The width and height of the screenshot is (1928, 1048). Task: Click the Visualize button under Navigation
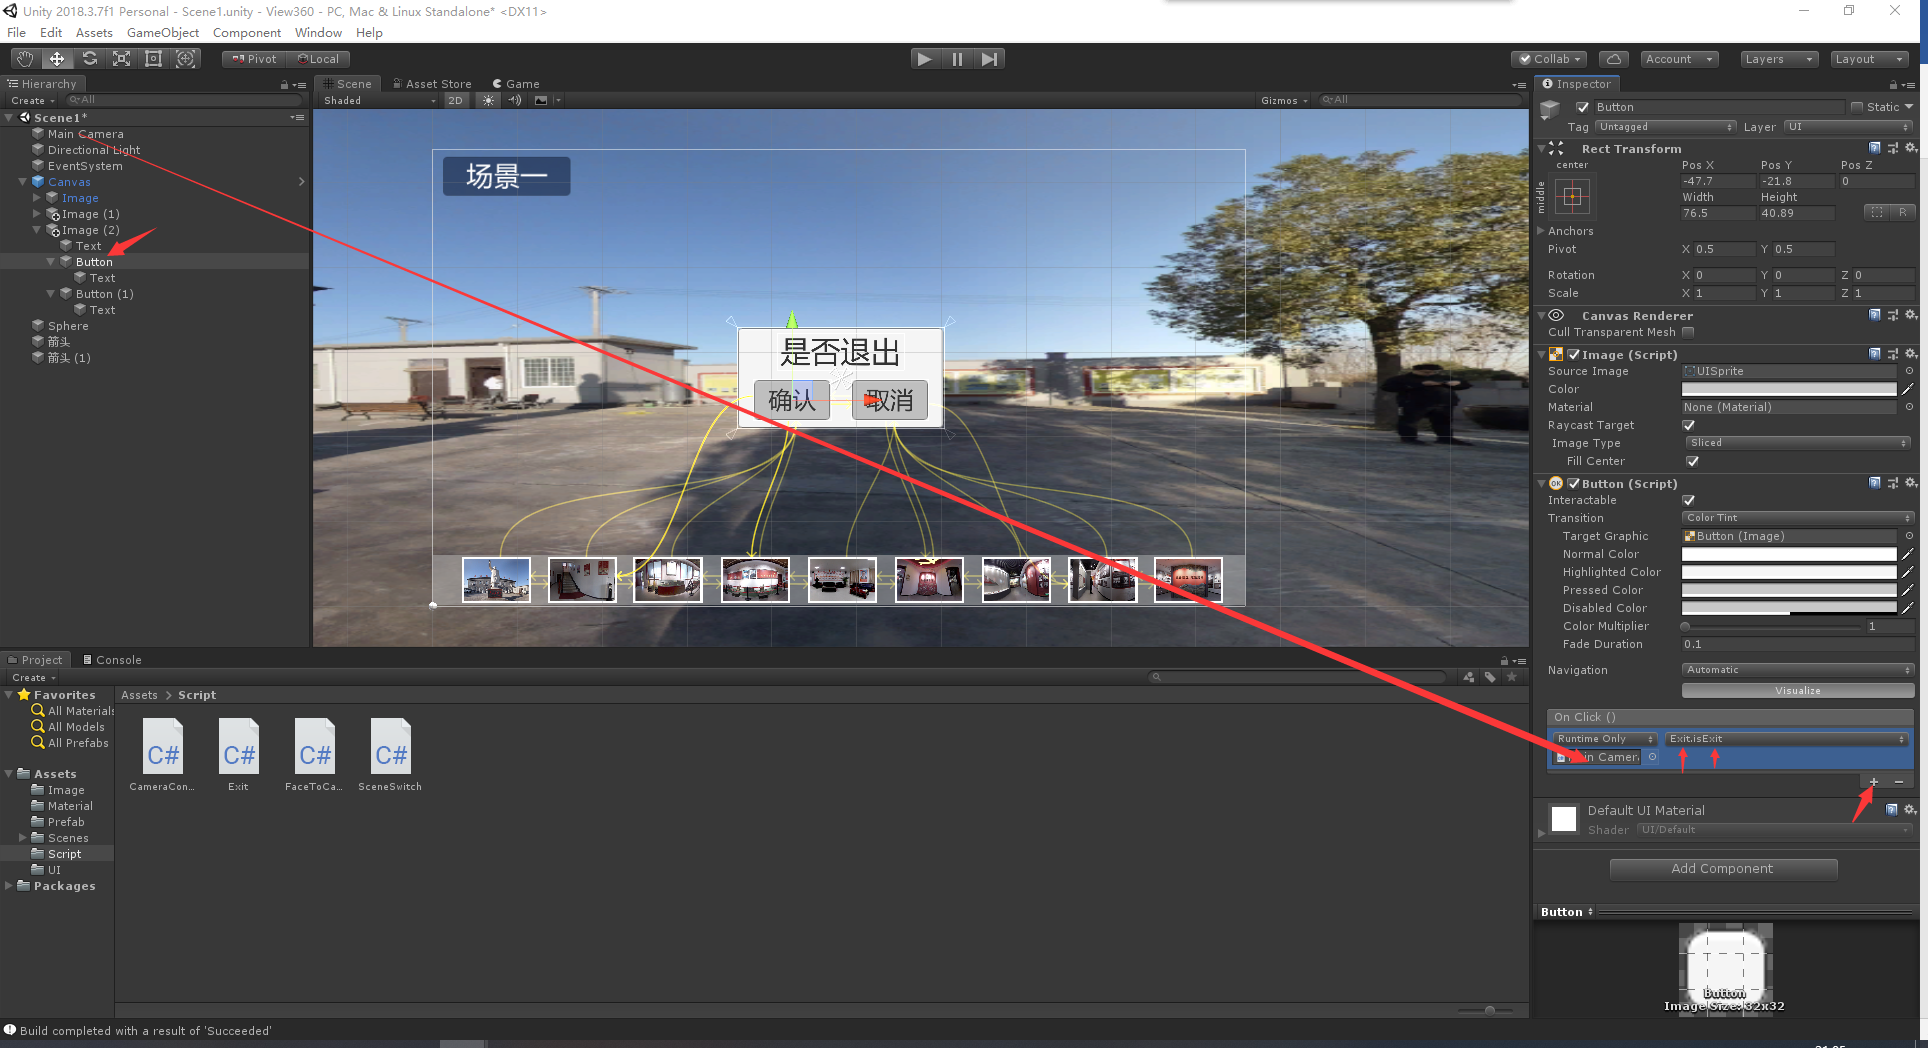coord(1796,690)
